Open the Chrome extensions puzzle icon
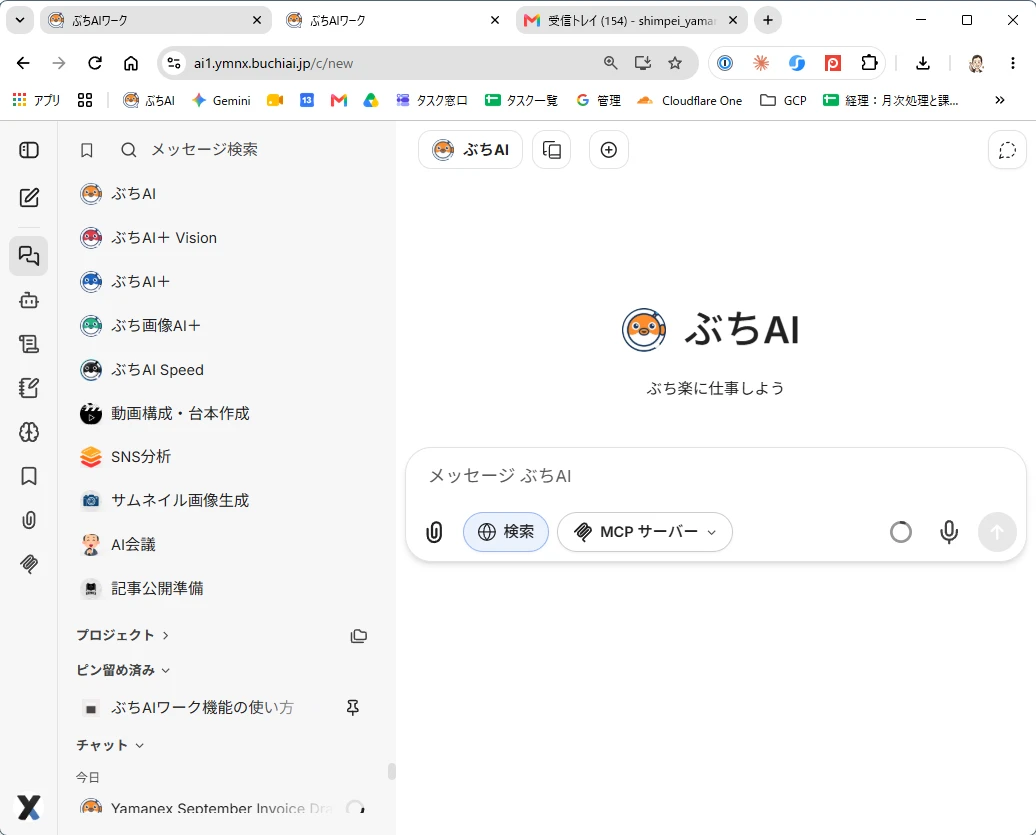 [869, 63]
